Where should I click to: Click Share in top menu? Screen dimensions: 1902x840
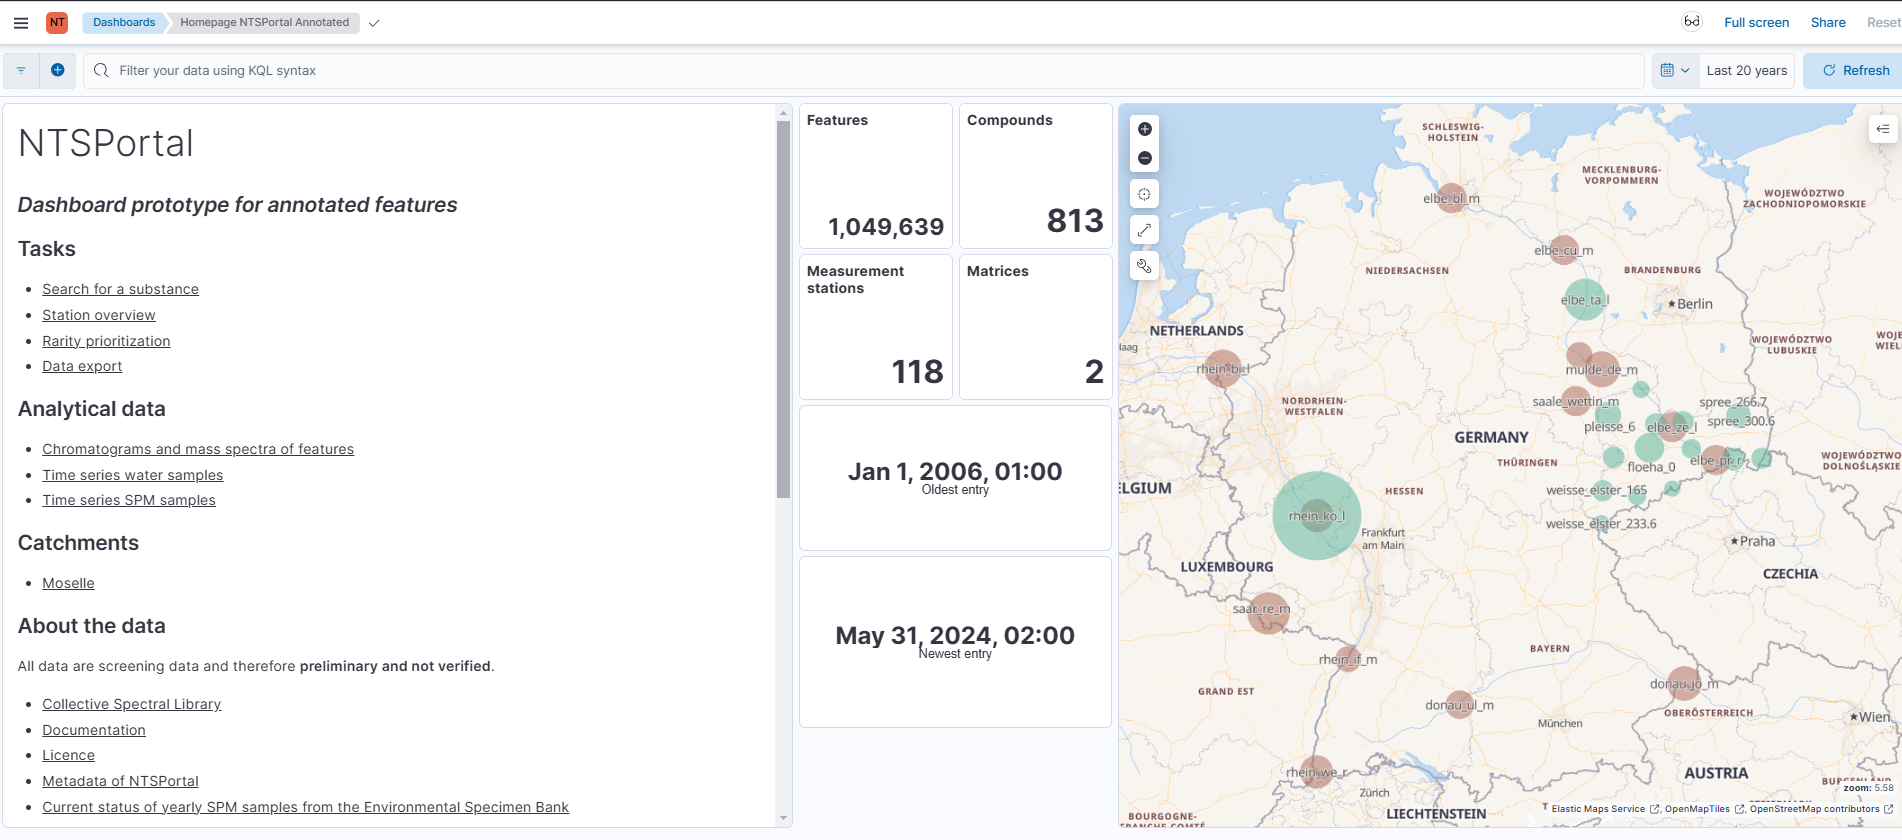[1827, 22]
